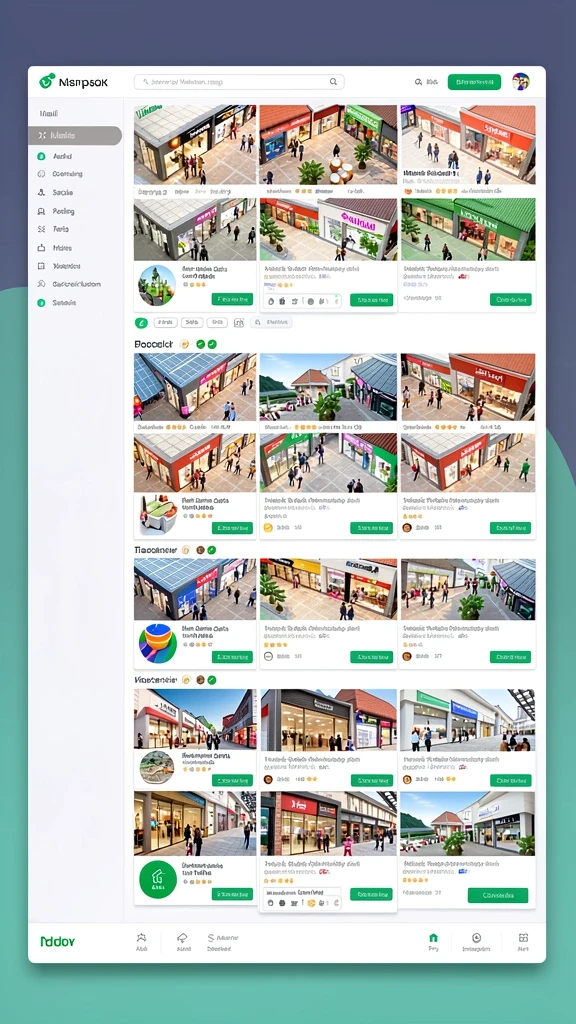Click the green button in the header
This screenshot has width=576, height=1024.
(474, 82)
